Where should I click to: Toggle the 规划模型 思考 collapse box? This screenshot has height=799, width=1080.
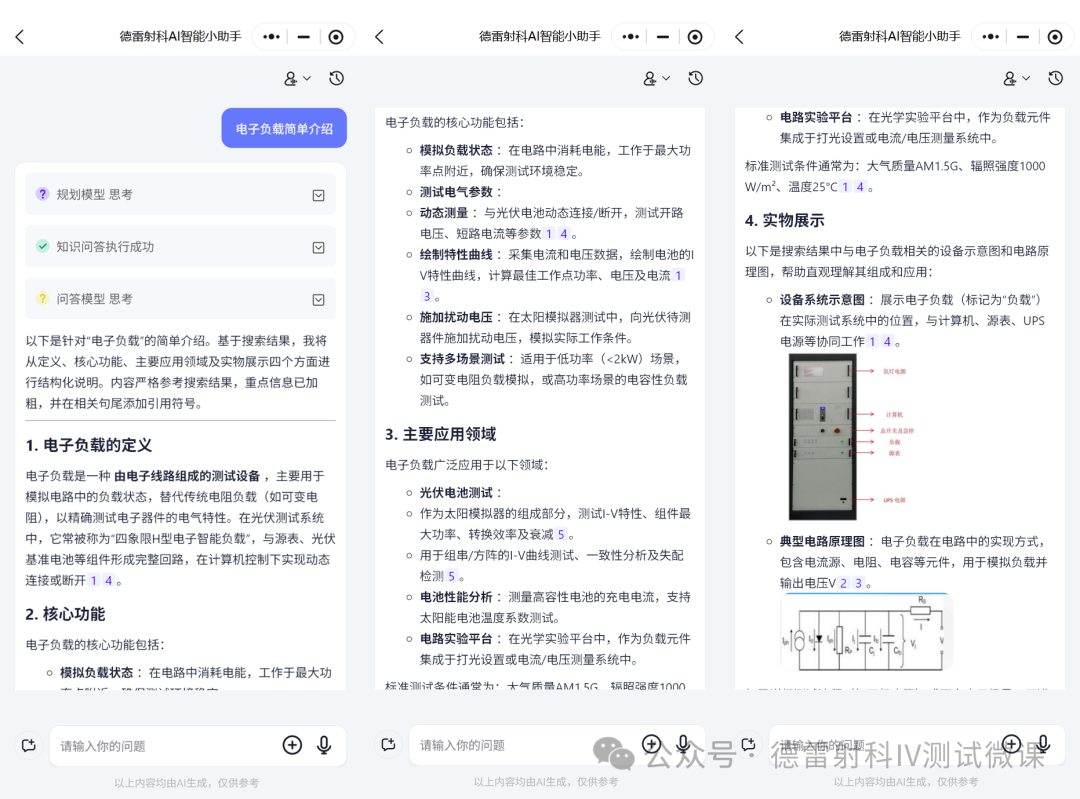[318, 195]
